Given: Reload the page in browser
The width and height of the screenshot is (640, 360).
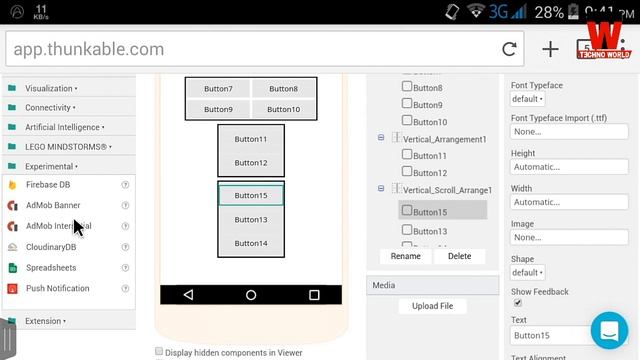Looking at the screenshot, I should 509,49.
